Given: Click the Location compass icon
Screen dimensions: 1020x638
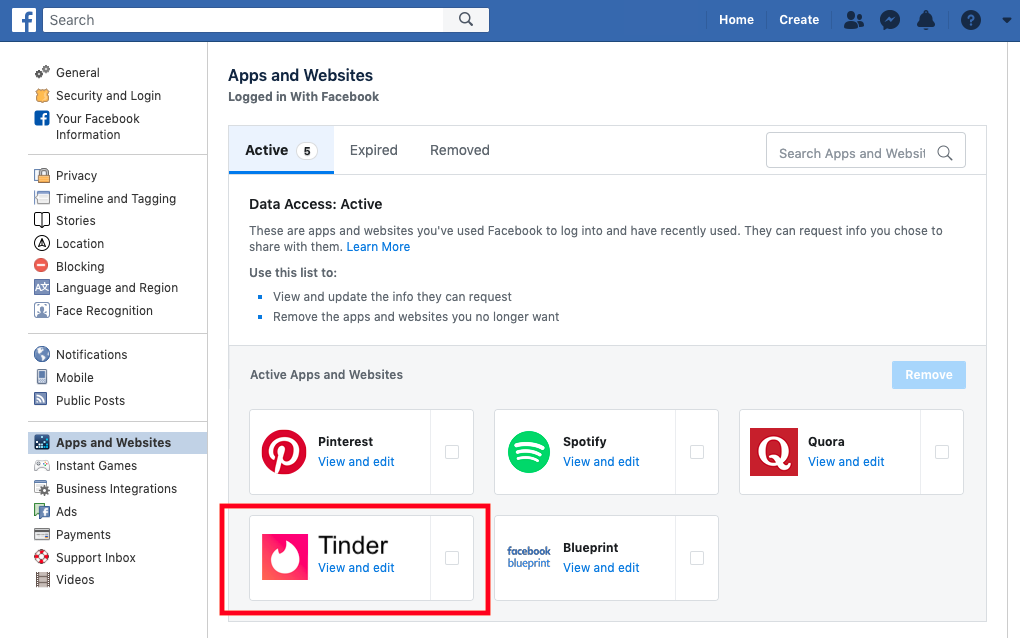Looking at the screenshot, I should (x=42, y=243).
